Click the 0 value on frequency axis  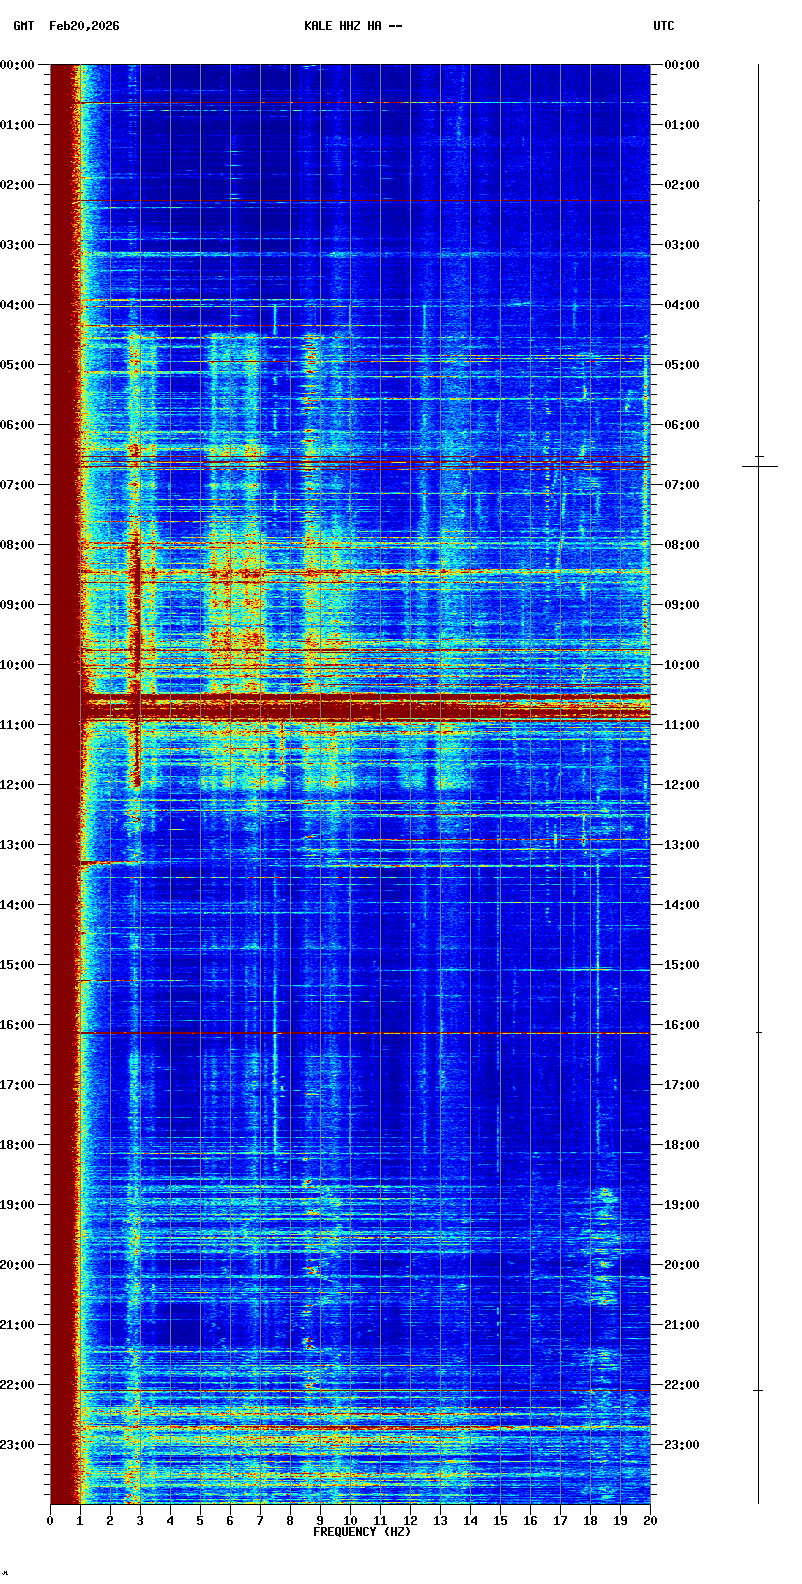(x=50, y=1521)
